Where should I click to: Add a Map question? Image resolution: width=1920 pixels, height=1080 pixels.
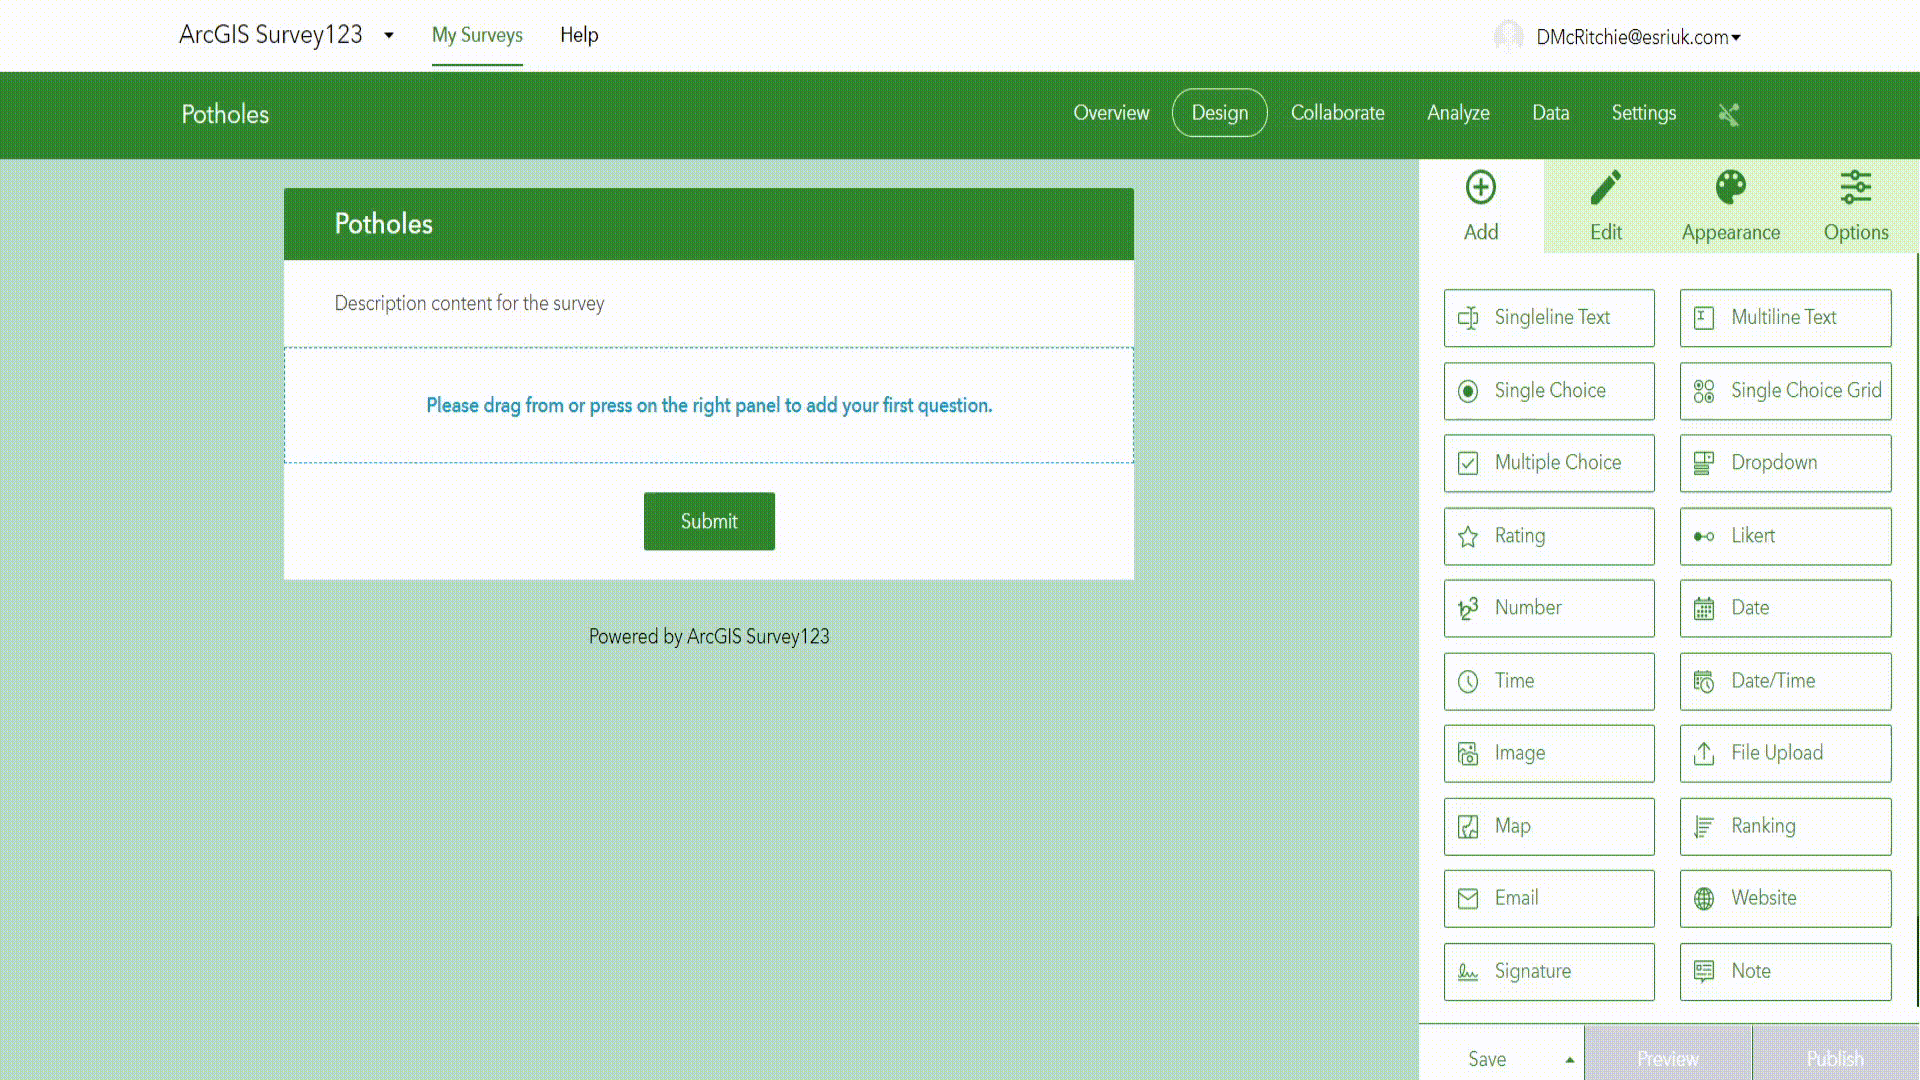[x=1548, y=826]
